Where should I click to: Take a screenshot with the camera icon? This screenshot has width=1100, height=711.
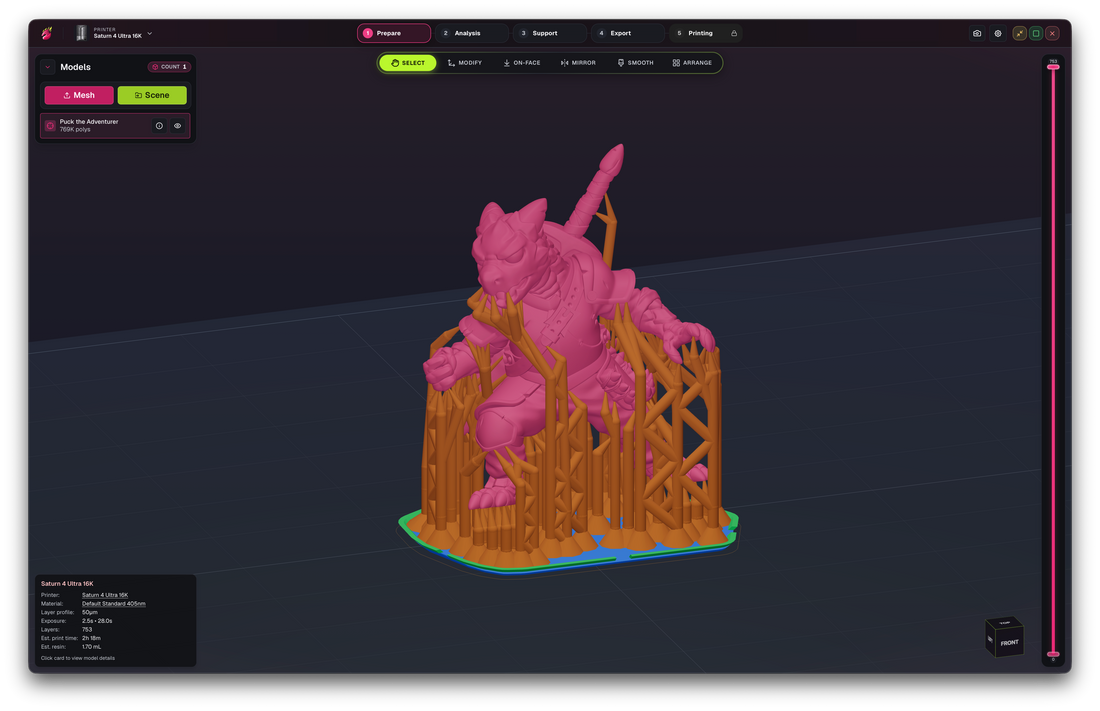(977, 33)
